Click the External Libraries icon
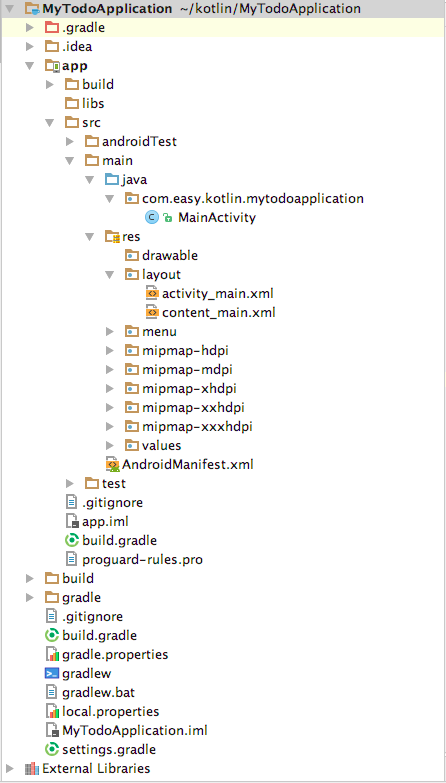 point(32,768)
